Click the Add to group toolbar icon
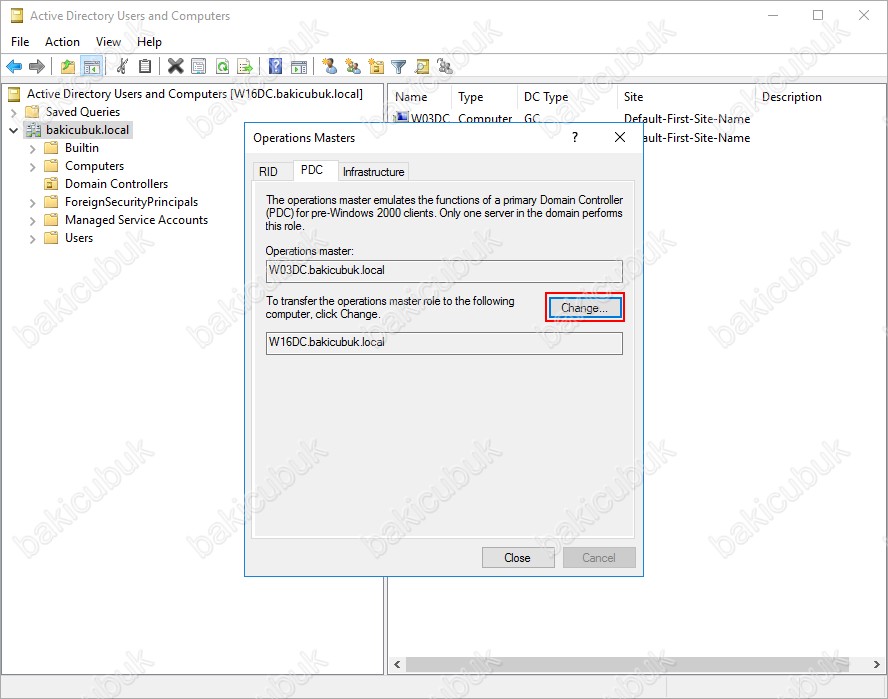The image size is (888, 699). pos(445,67)
